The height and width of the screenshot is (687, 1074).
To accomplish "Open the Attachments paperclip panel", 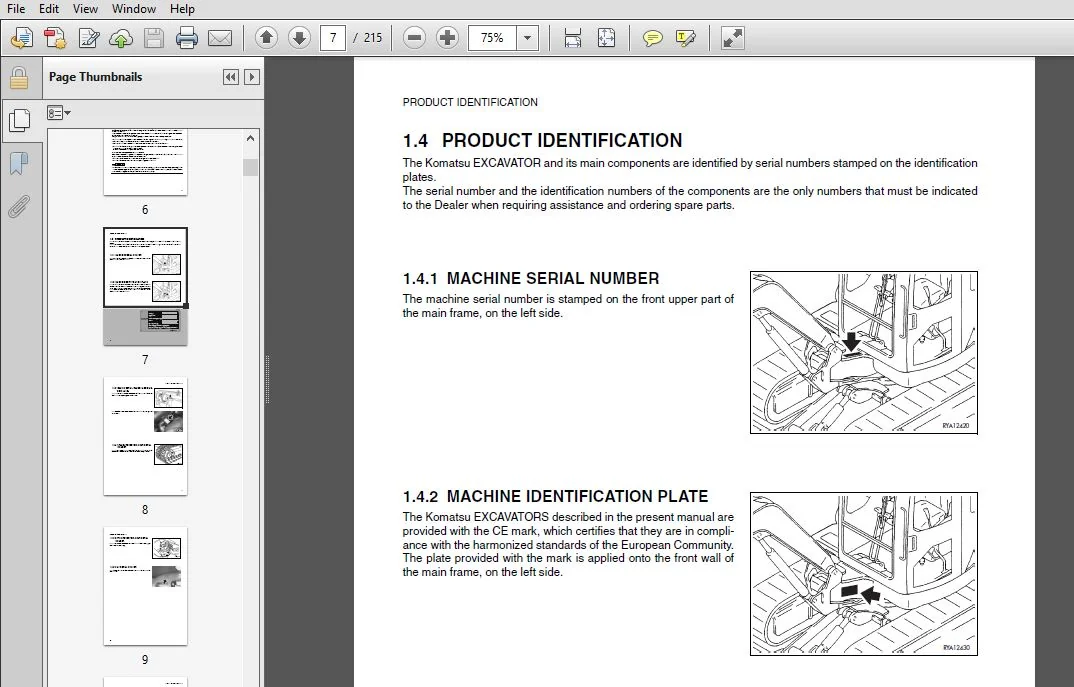I will click(x=19, y=206).
